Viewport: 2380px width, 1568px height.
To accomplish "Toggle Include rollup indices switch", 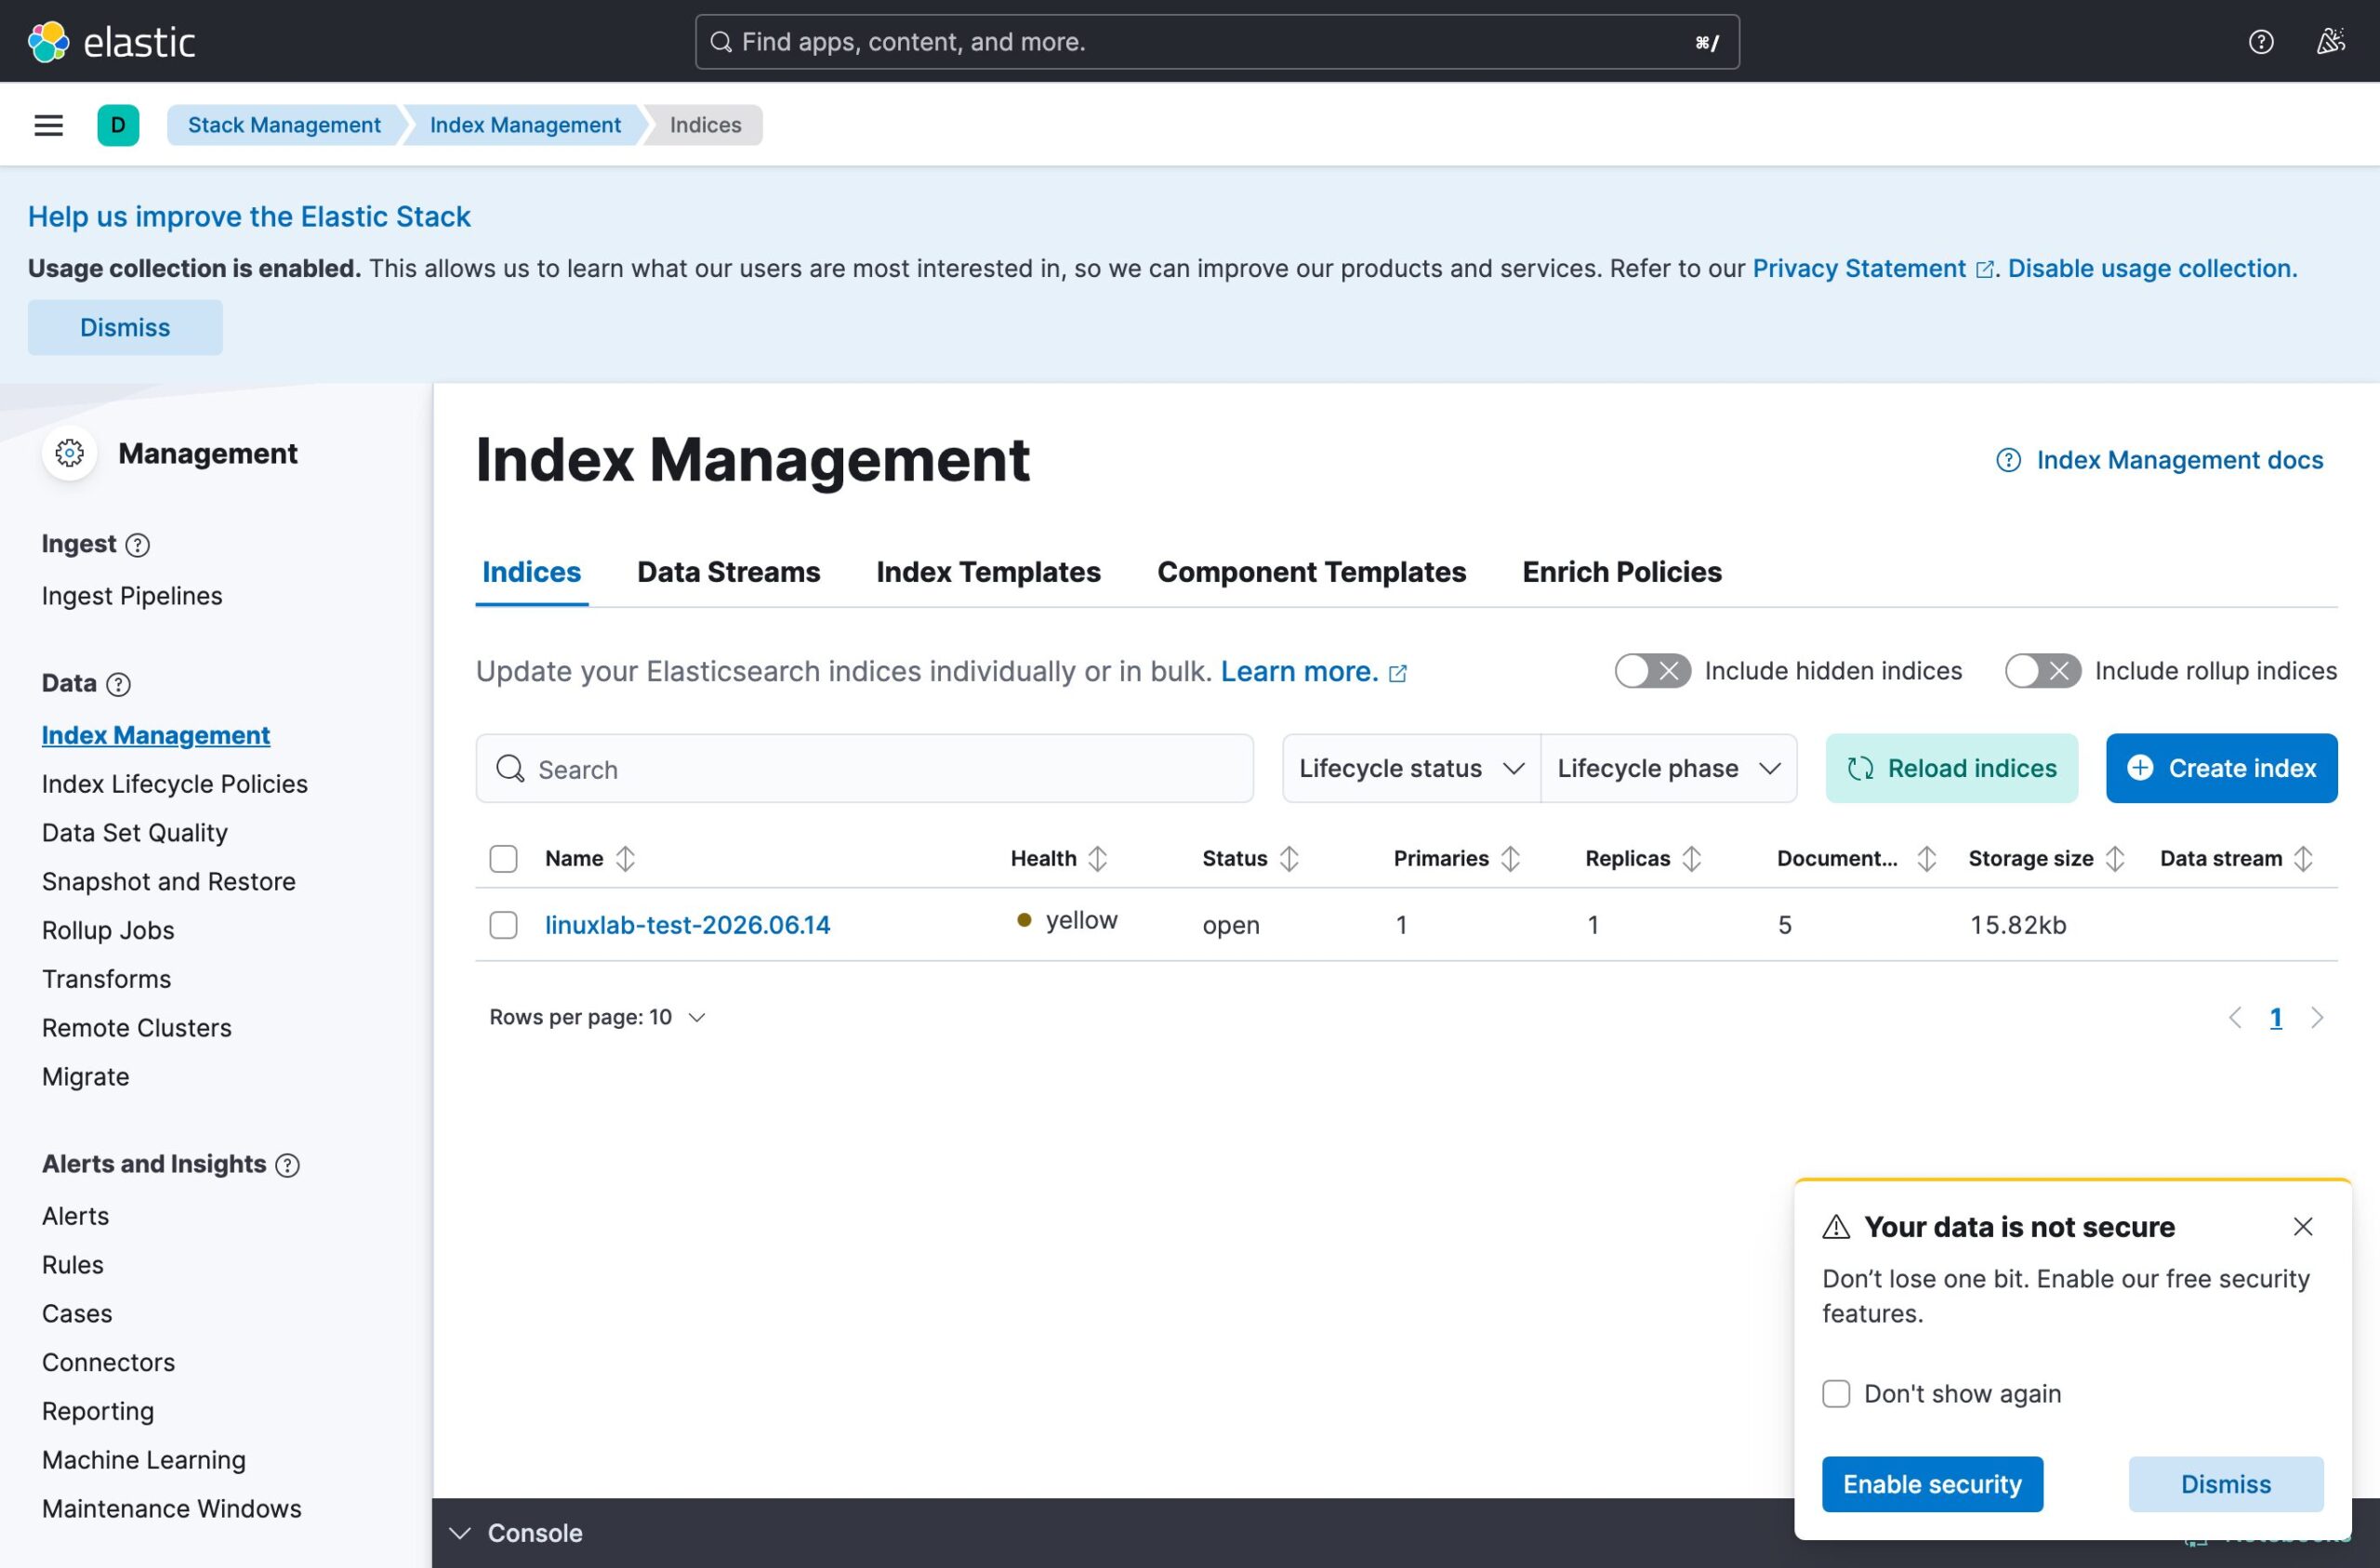I will tap(2043, 671).
